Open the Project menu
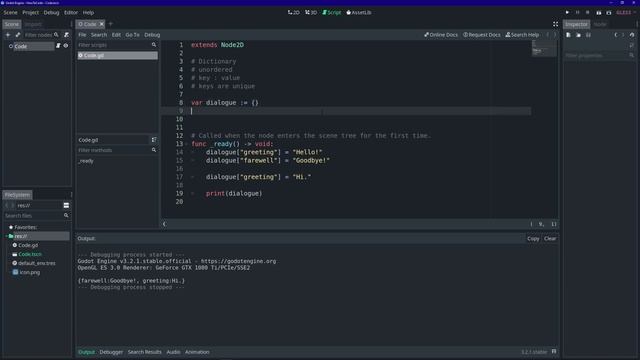Screen dimensions: 640x360 click(x=31, y=13)
